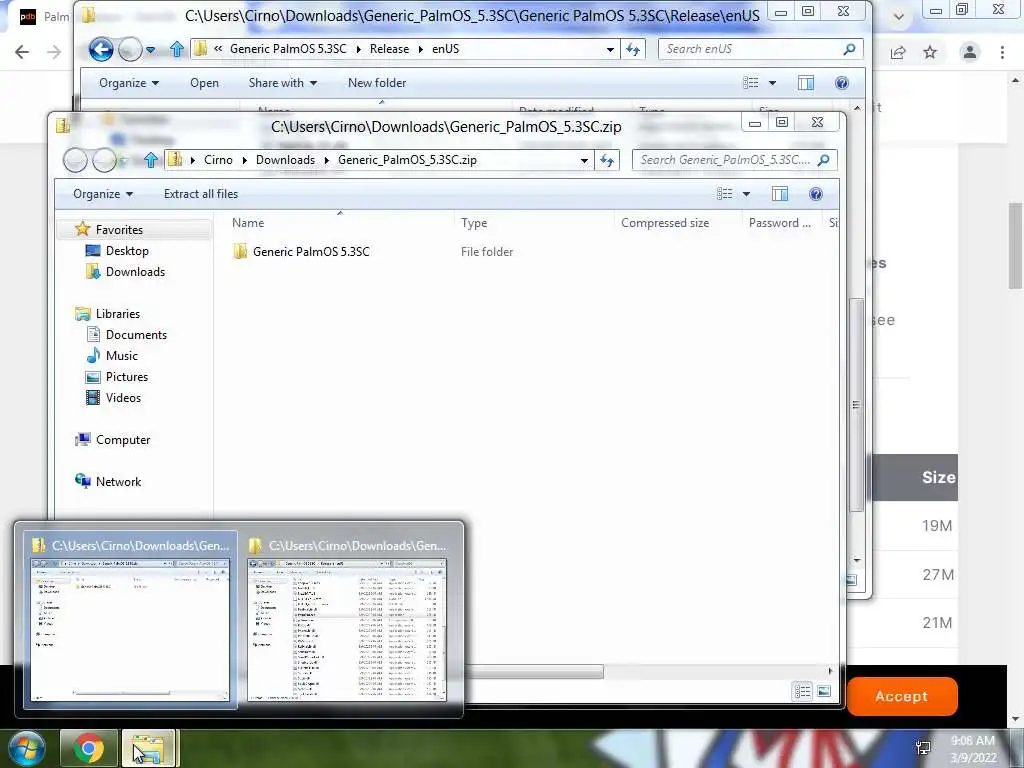Toggle preview pane in zip window

[780, 194]
